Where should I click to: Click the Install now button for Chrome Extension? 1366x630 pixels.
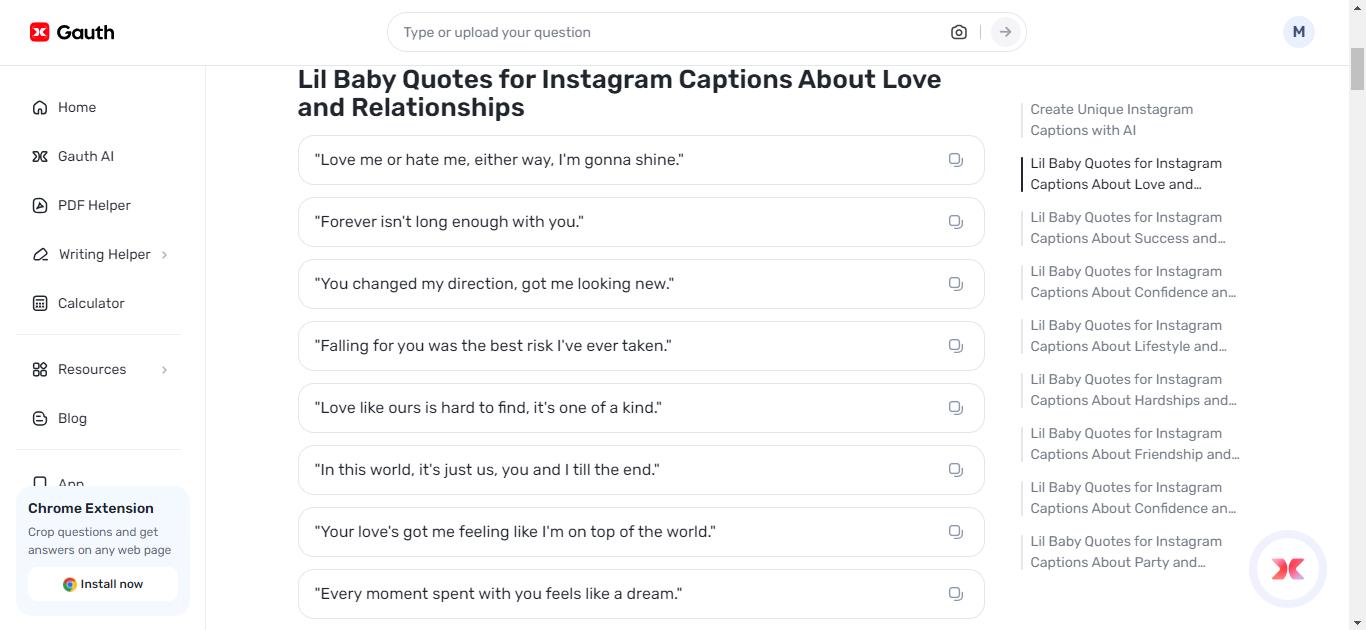(102, 584)
